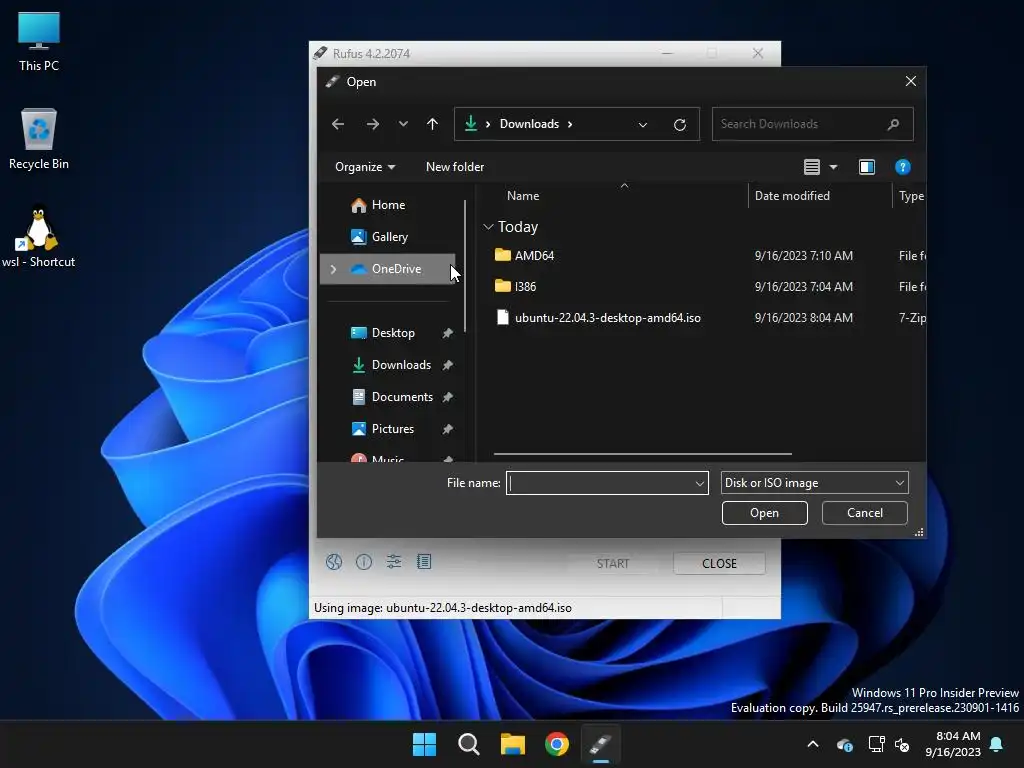Open File Explorer from the taskbar
This screenshot has width=1024, height=768.
(x=513, y=744)
